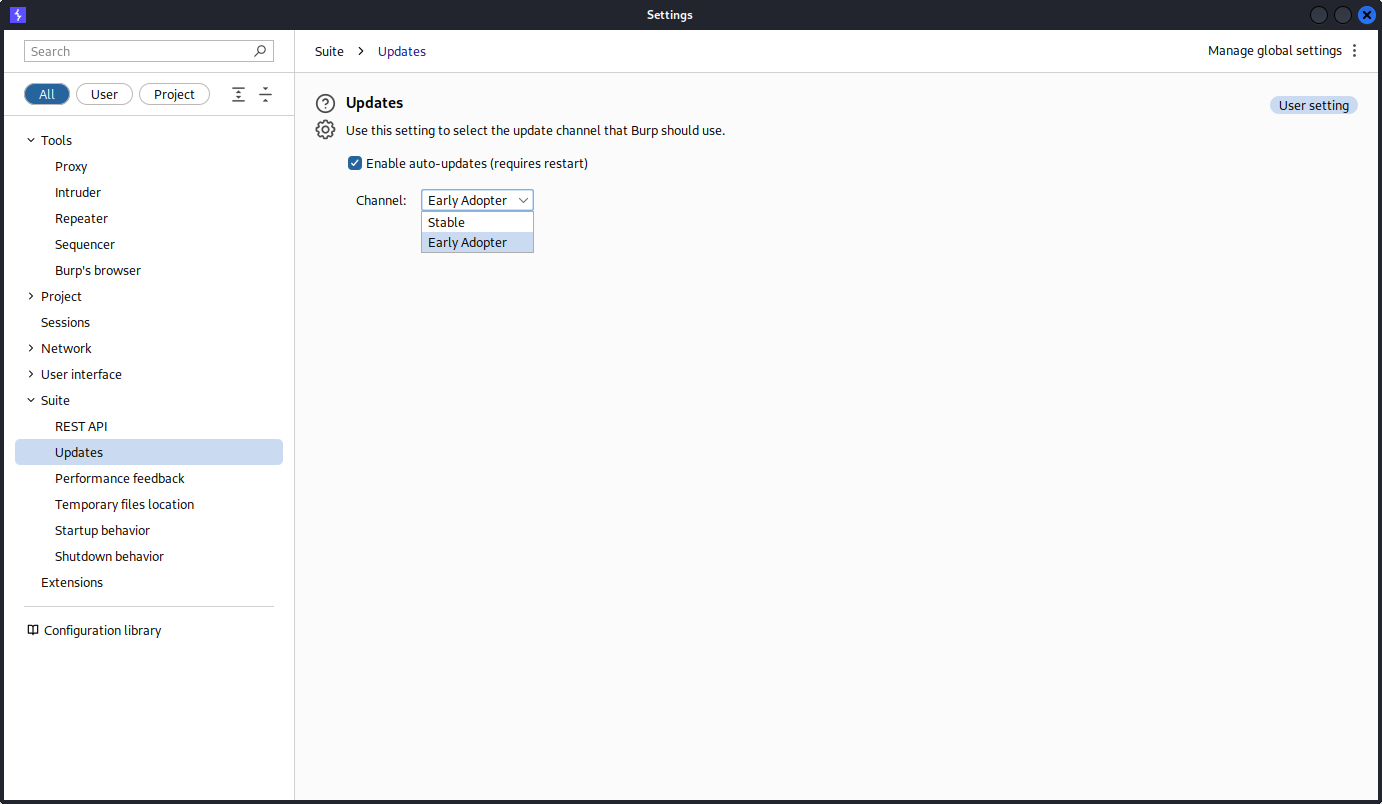Viewport: 1382px width, 804px height.
Task: Open the Channel combo box
Action: pos(477,200)
